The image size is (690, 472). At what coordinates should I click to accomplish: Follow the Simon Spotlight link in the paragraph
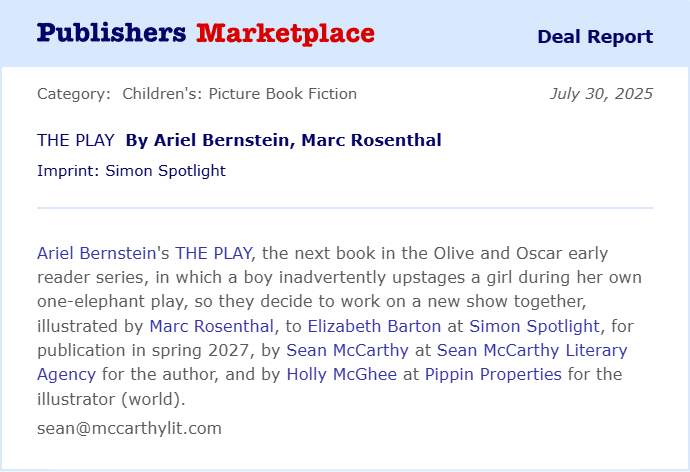coord(534,325)
